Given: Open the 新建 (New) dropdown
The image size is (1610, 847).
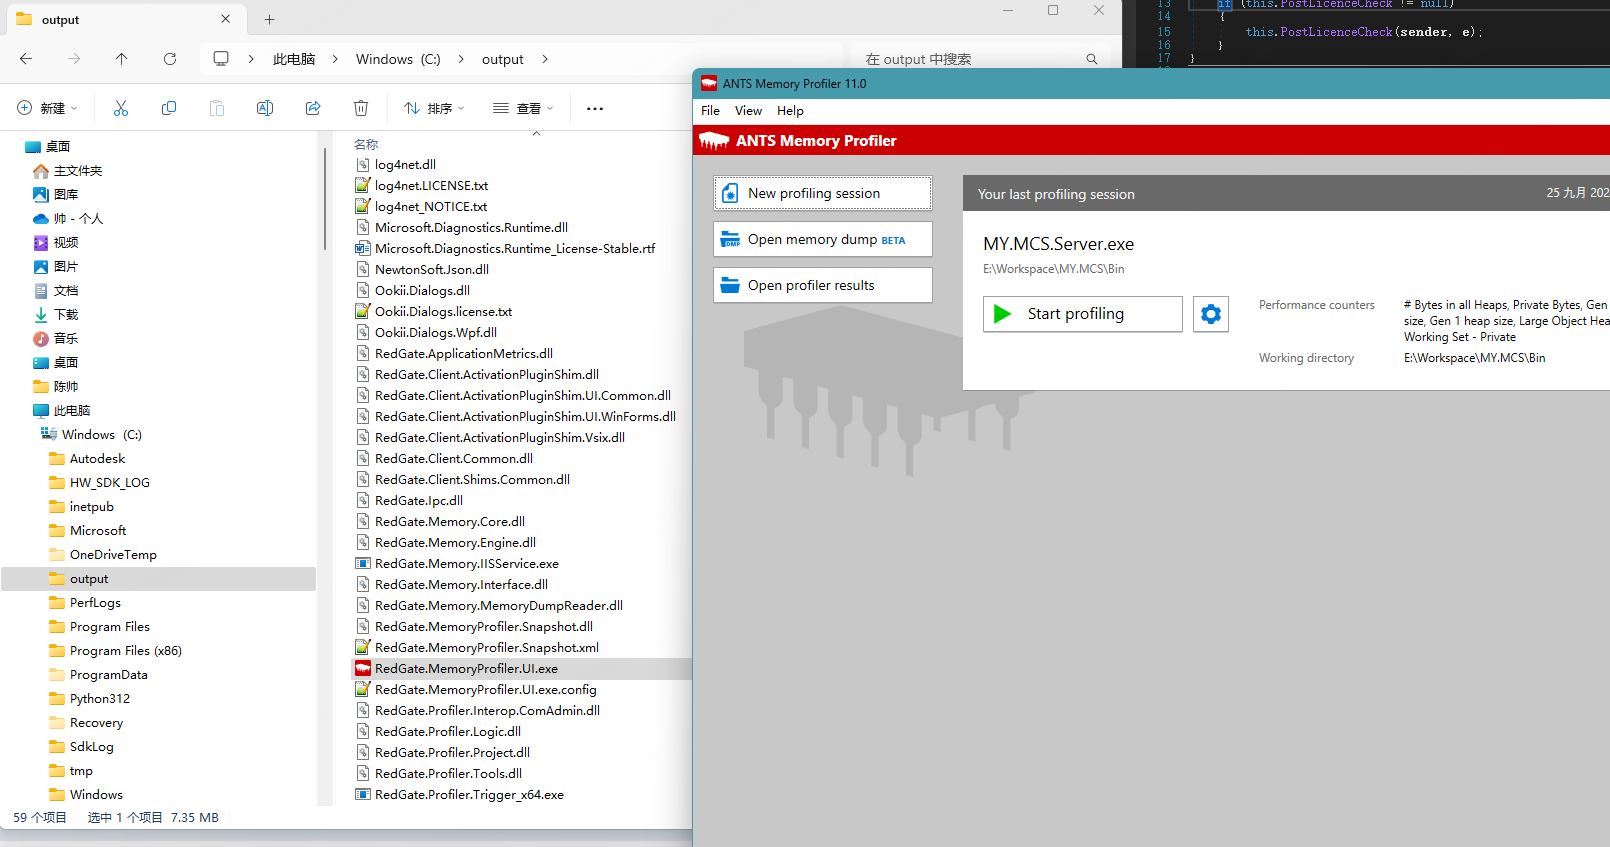Looking at the screenshot, I should coord(47,108).
